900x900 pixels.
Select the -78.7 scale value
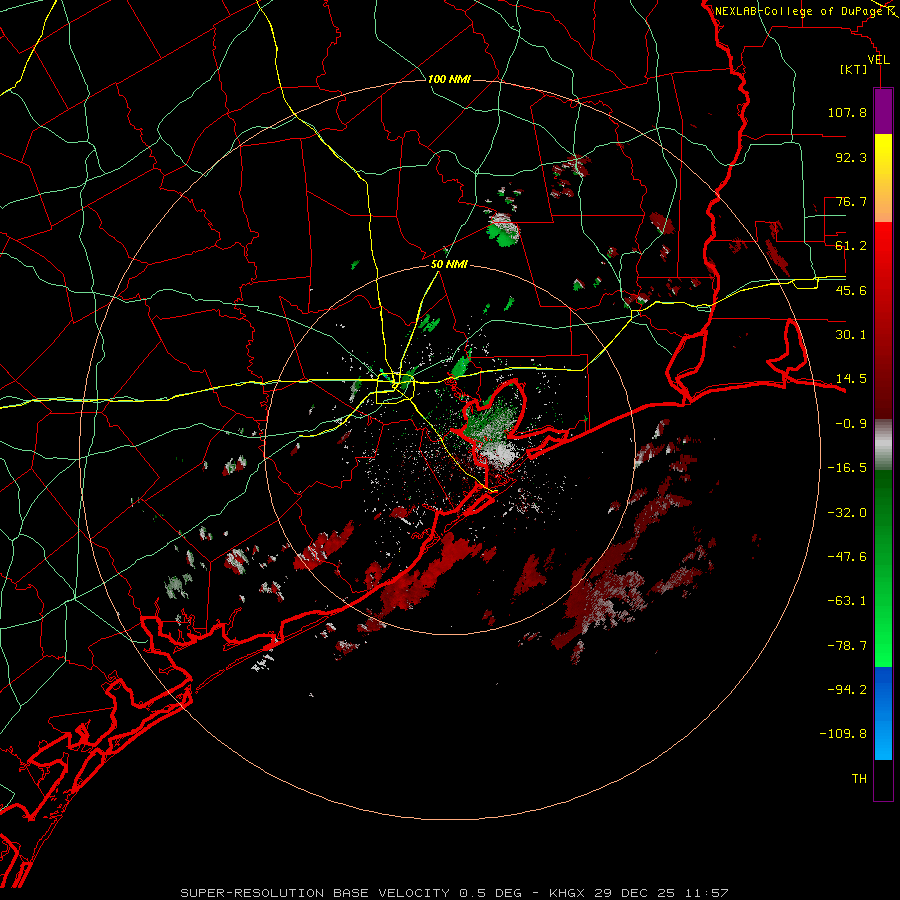click(847, 646)
